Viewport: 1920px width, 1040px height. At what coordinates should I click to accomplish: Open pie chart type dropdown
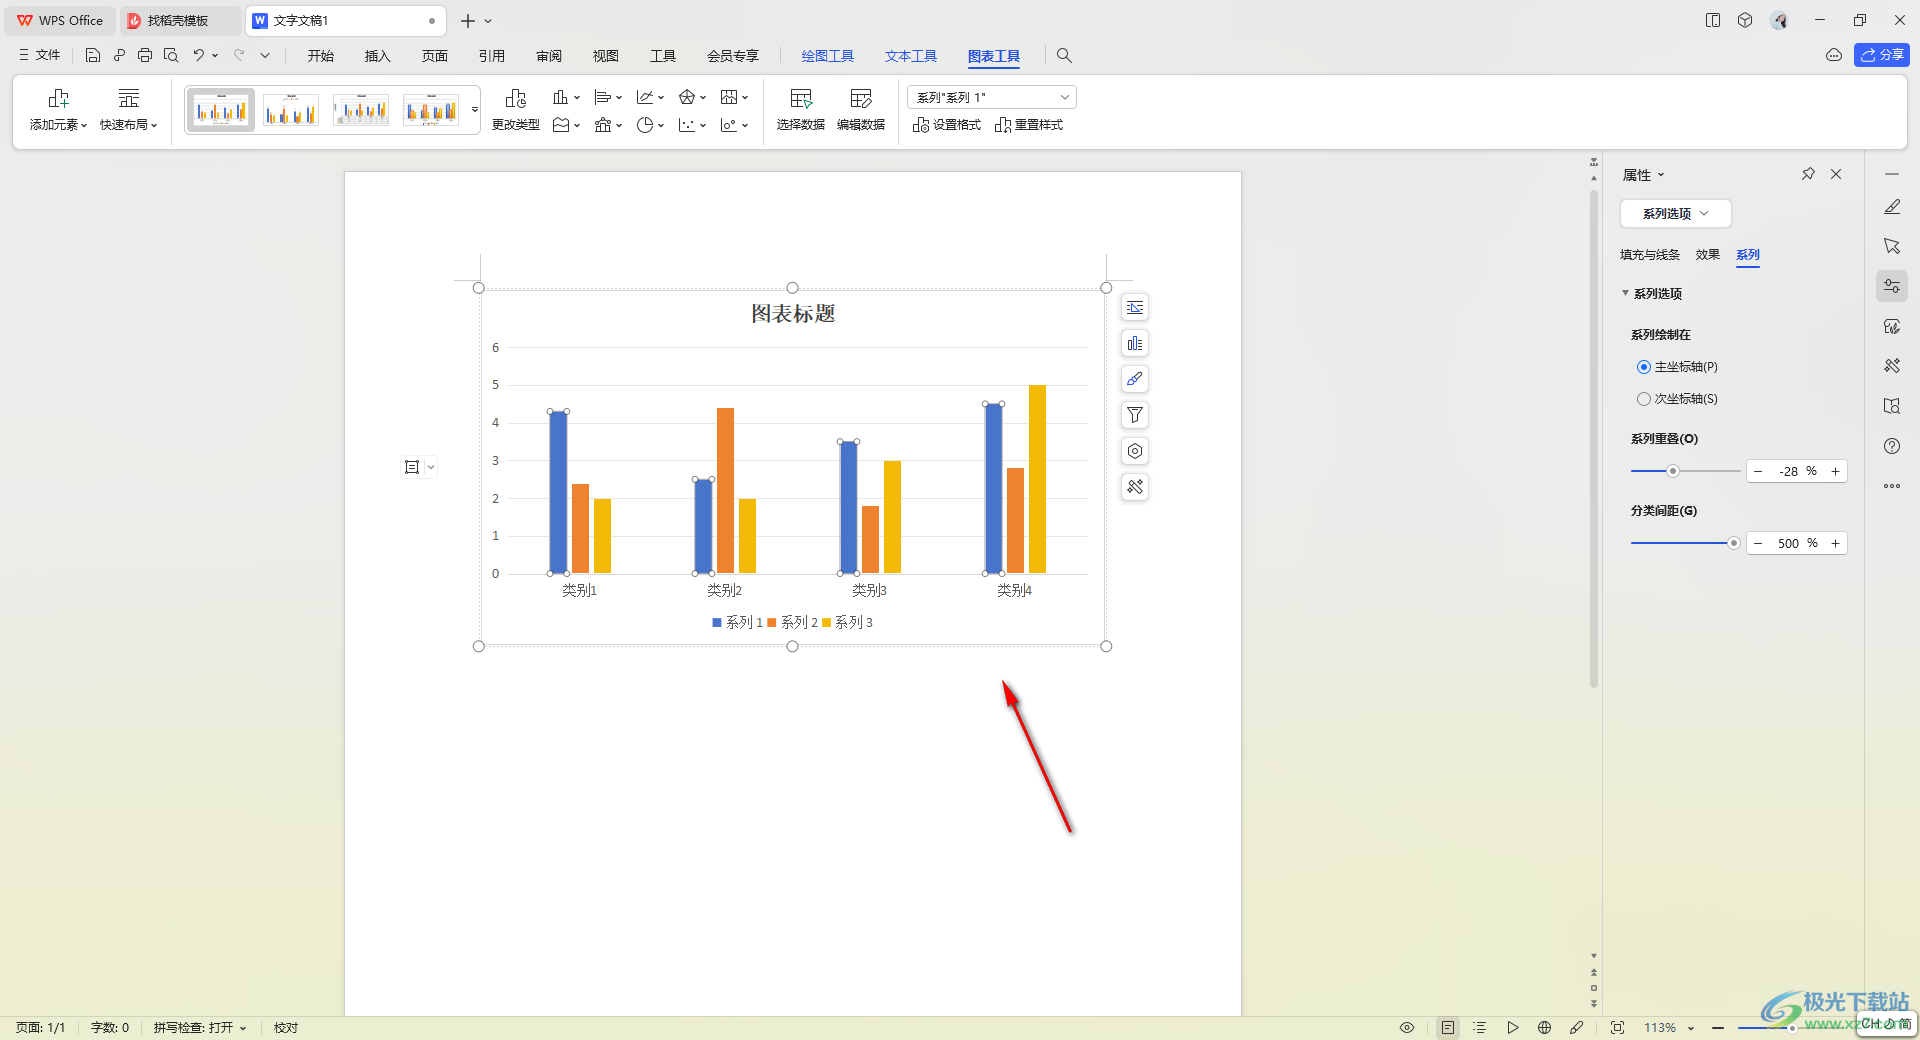tap(650, 125)
